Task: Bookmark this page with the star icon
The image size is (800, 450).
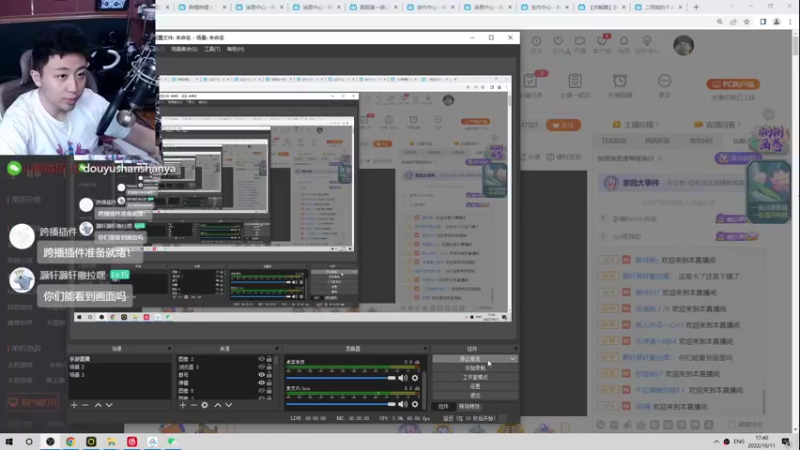Action: point(747,22)
